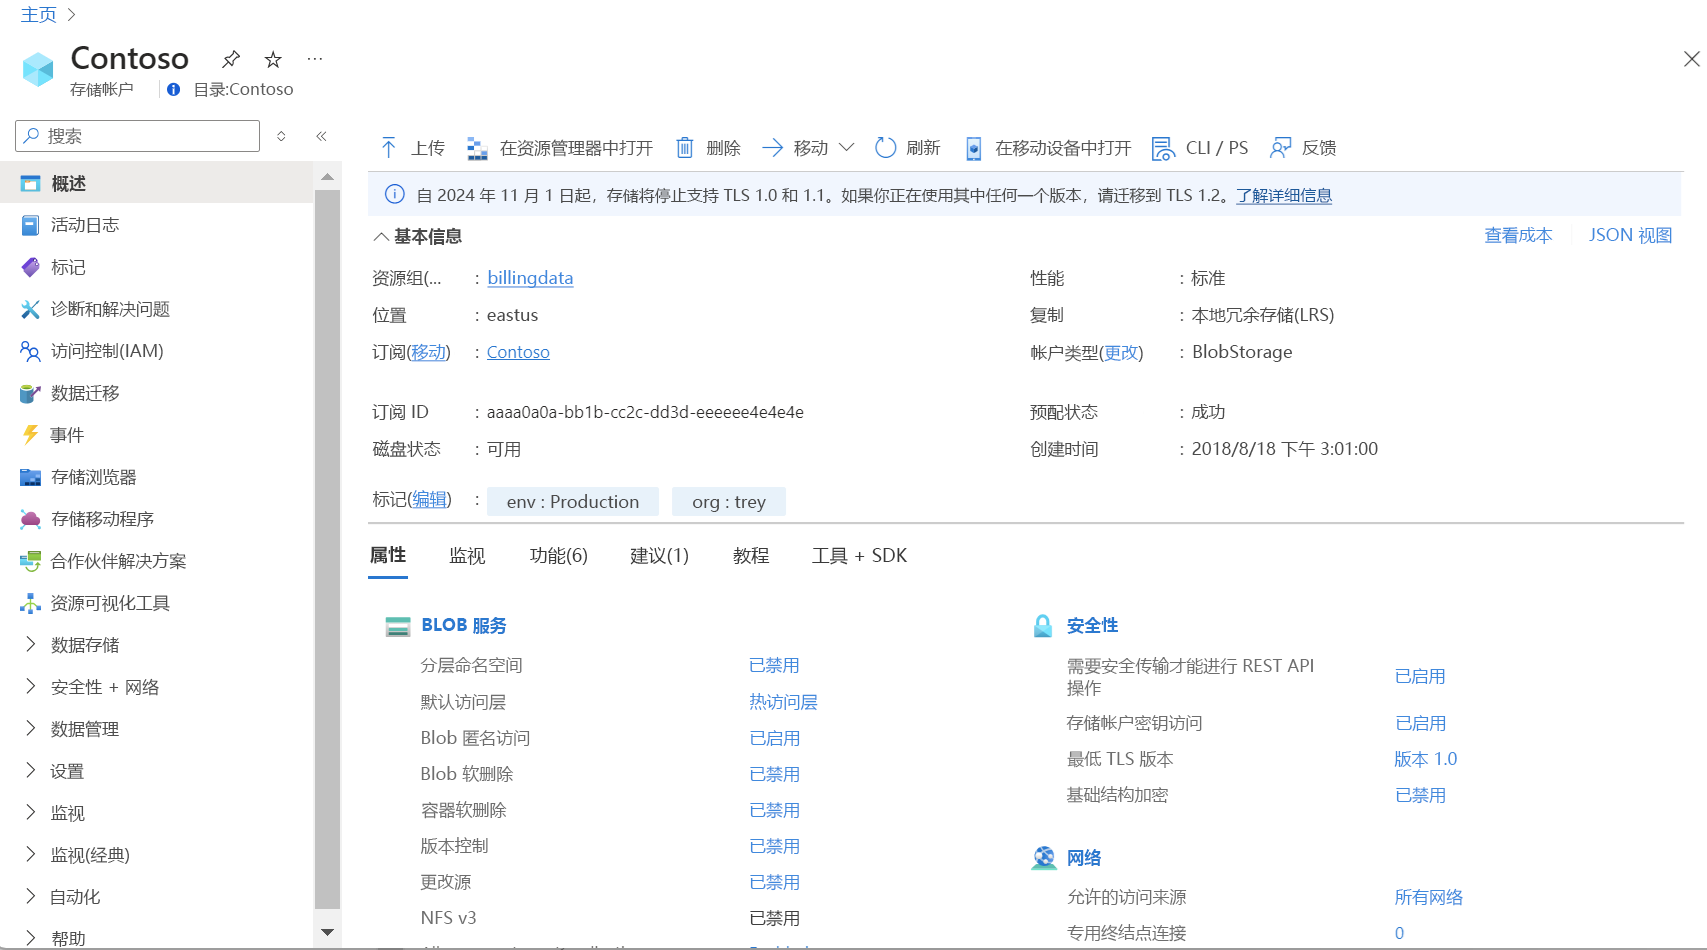Image resolution: width=1707 pixels, height=950 pixels.
Task: Click the info icon beside 目录:Contoso
Action: coord(174,89)
